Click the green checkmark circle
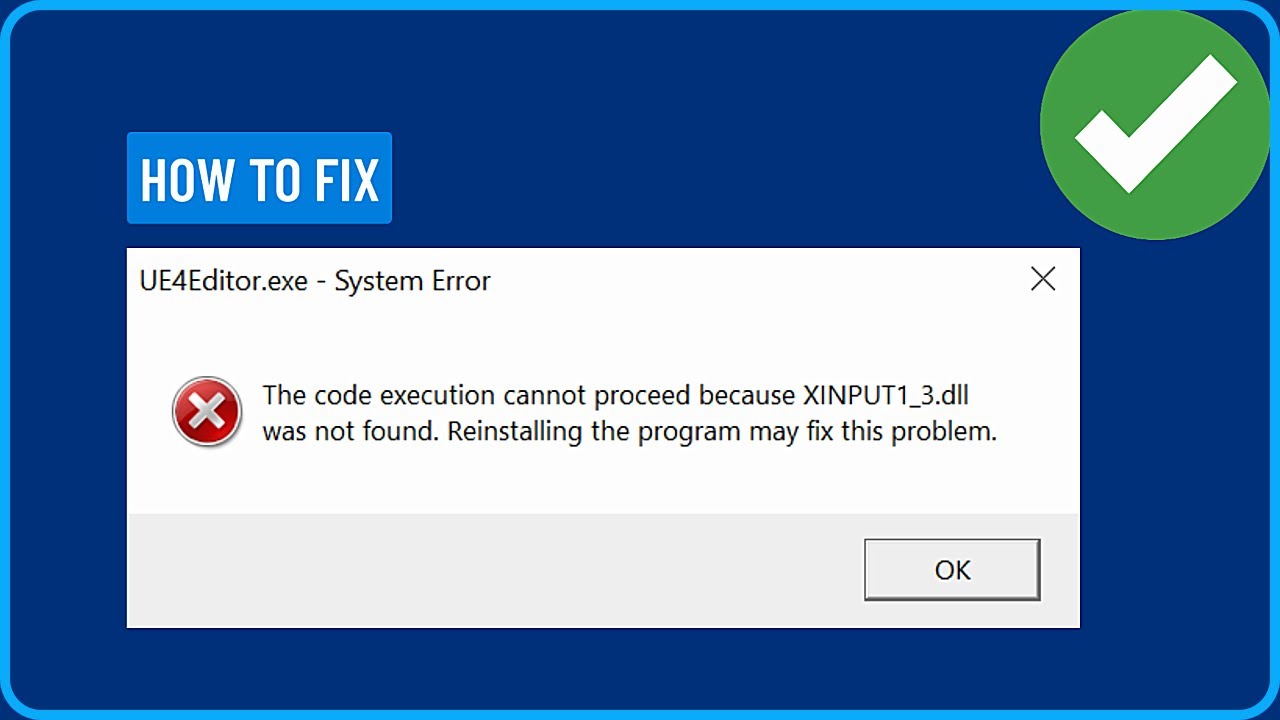The height and width of the screenshot is (720, 1280). pyautogui.click(x=1155, y=123)
